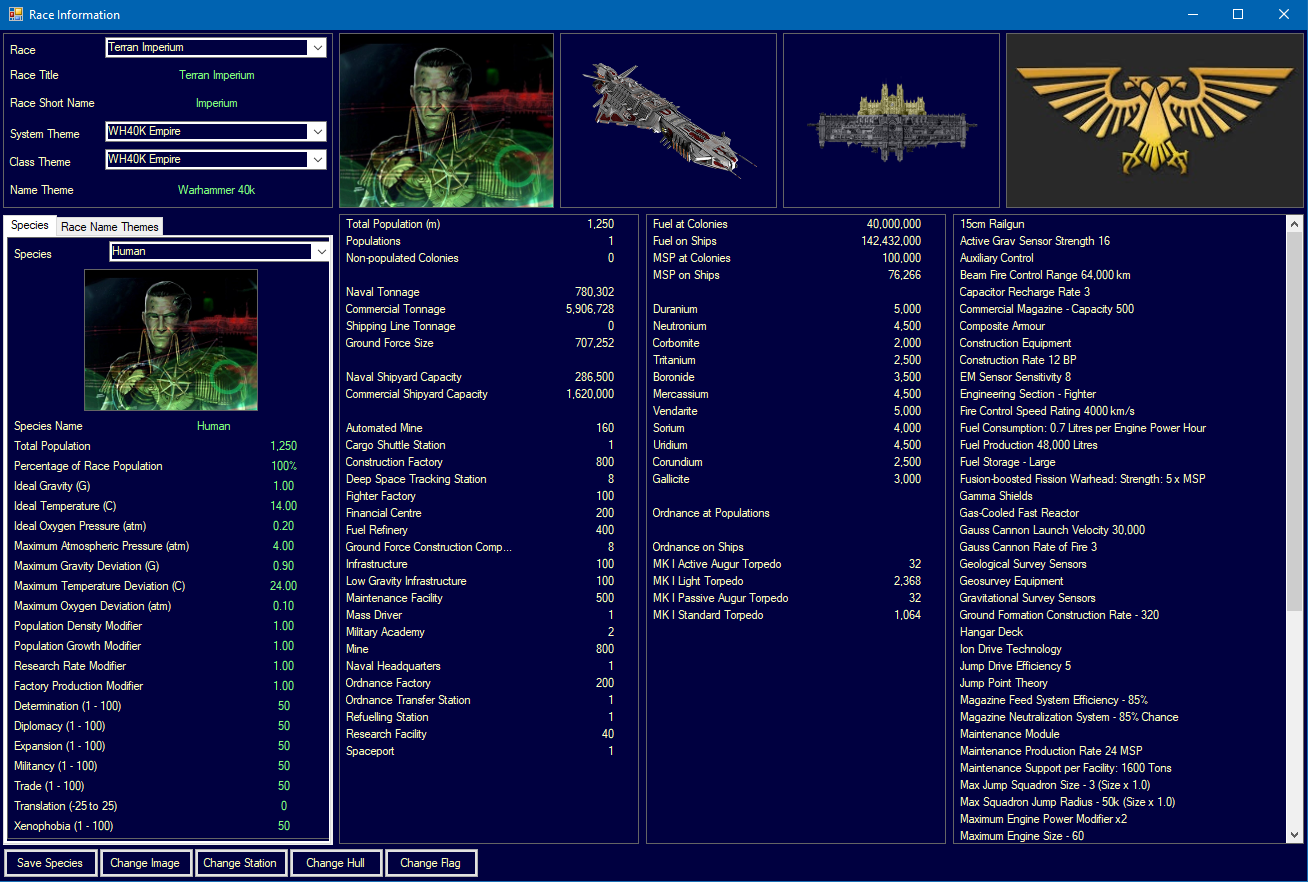
Task: Click the Translation value 0
Action: click(x=284, y=806)
